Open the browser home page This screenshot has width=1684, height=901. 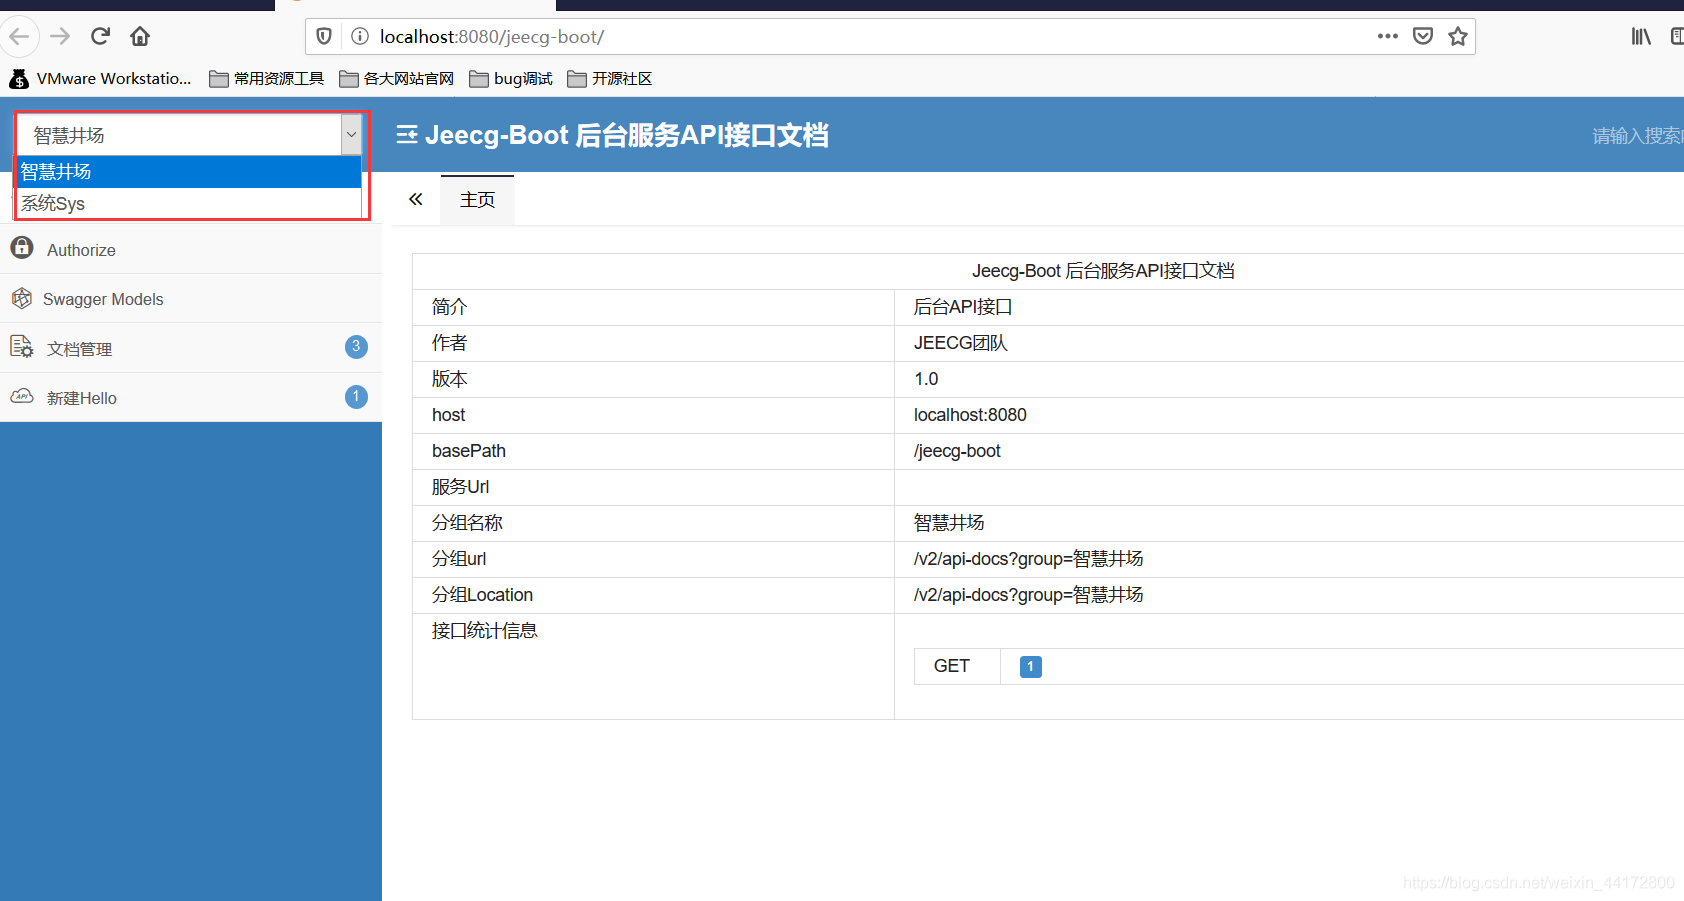pyautogui.click(x=140, y=37)
